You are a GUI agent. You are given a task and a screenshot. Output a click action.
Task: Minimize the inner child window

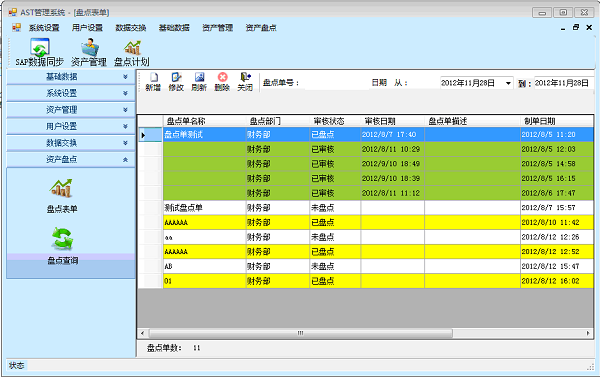tap(563, 28)
